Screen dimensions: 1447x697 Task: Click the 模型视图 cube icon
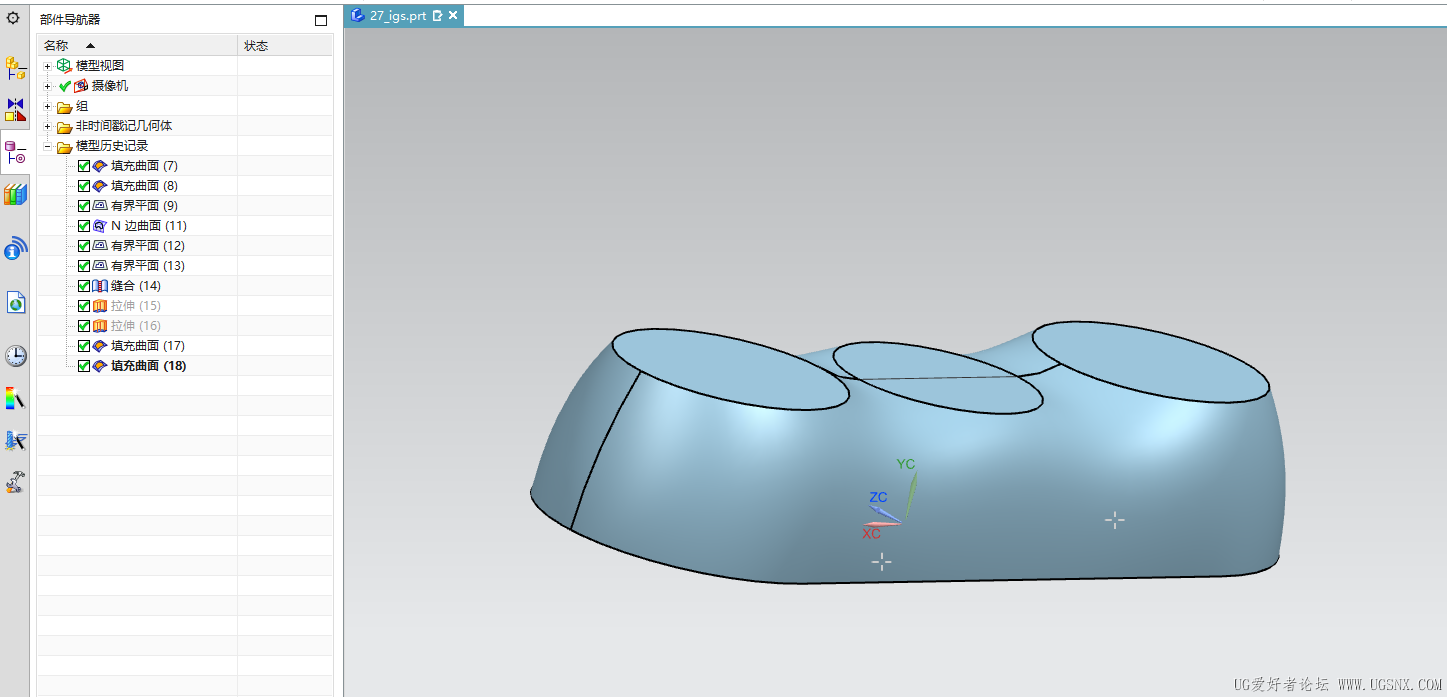click(64, 66)
